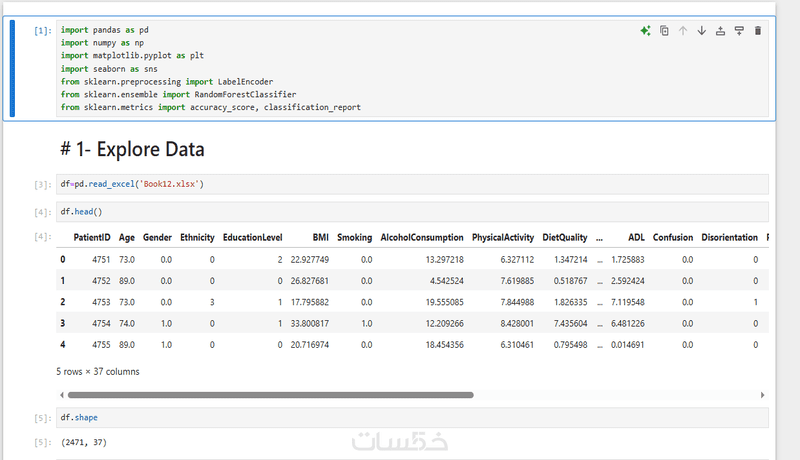This screenshot has height=460, width=800.
Task: Click the blue cell collapser bar of cell 1
Action: point(12,68)
